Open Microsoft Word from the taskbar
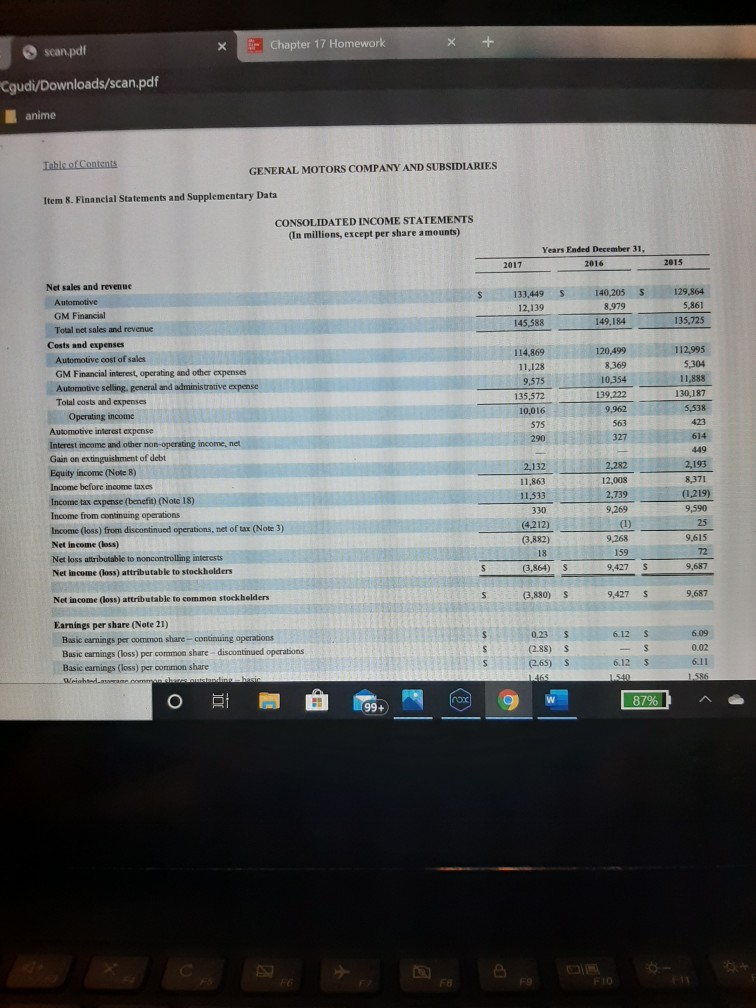Image resolution: width=756 pixels, height=1008 pixels. coord(556,700)
